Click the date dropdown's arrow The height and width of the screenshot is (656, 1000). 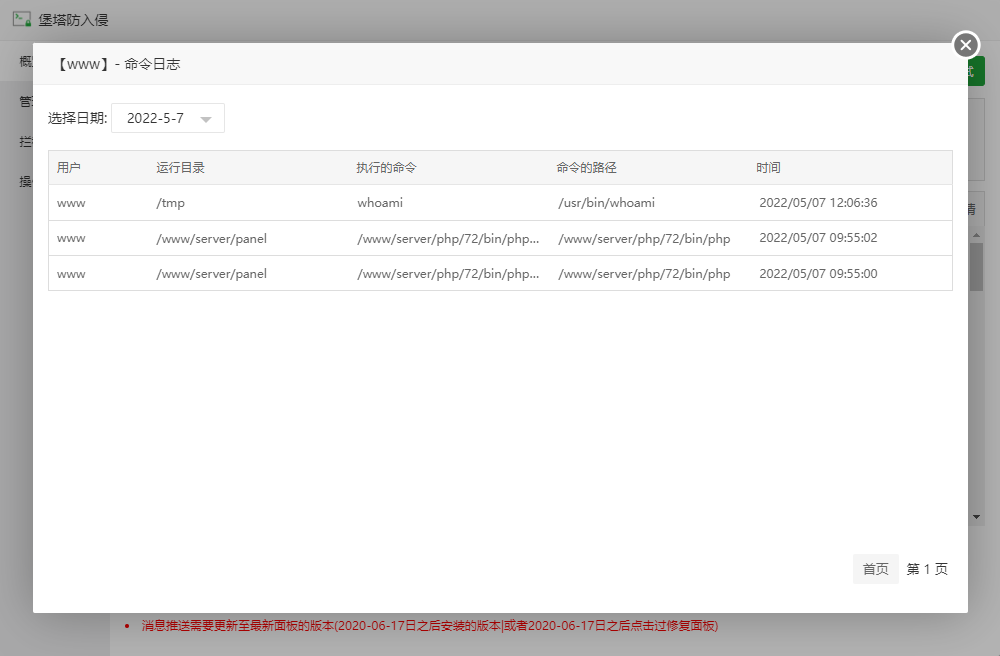click(x=206, y=119)
